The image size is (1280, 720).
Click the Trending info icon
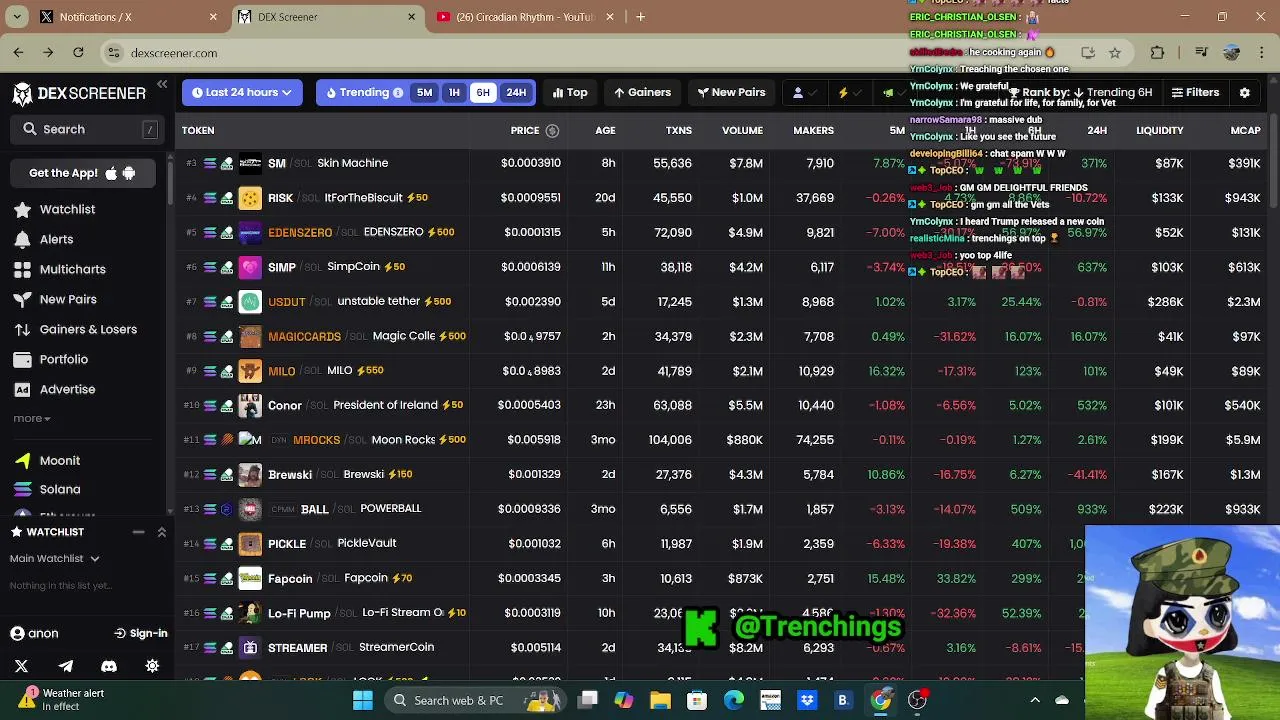(398, 92)
